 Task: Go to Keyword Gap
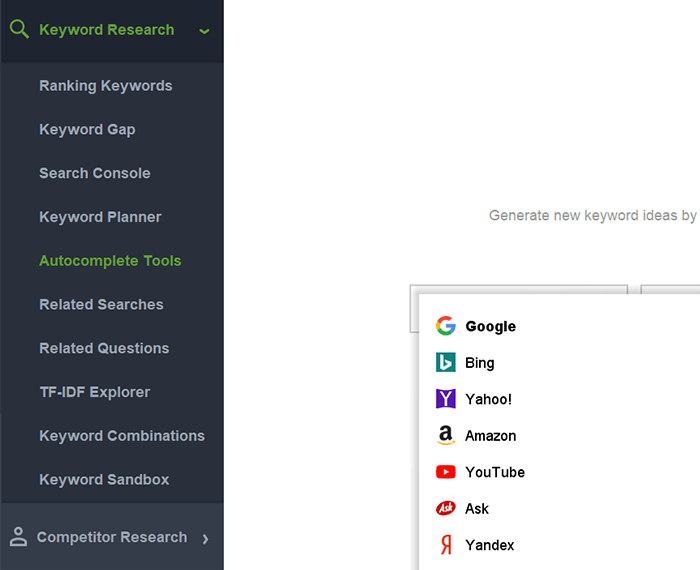pos(87,129)
